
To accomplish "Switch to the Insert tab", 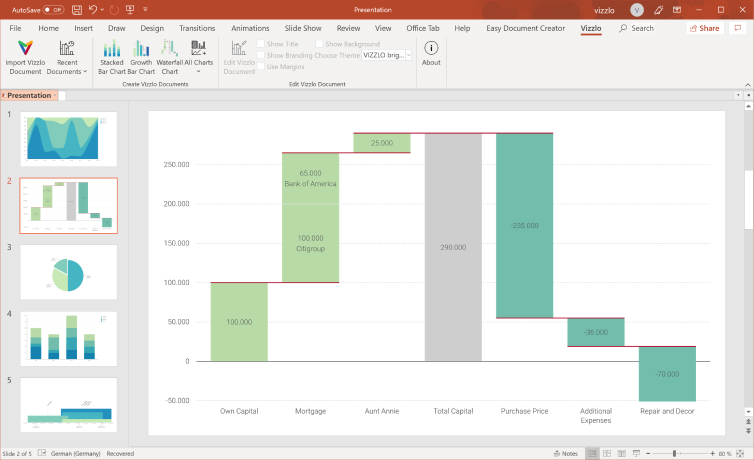I will (x=83, y=28).
